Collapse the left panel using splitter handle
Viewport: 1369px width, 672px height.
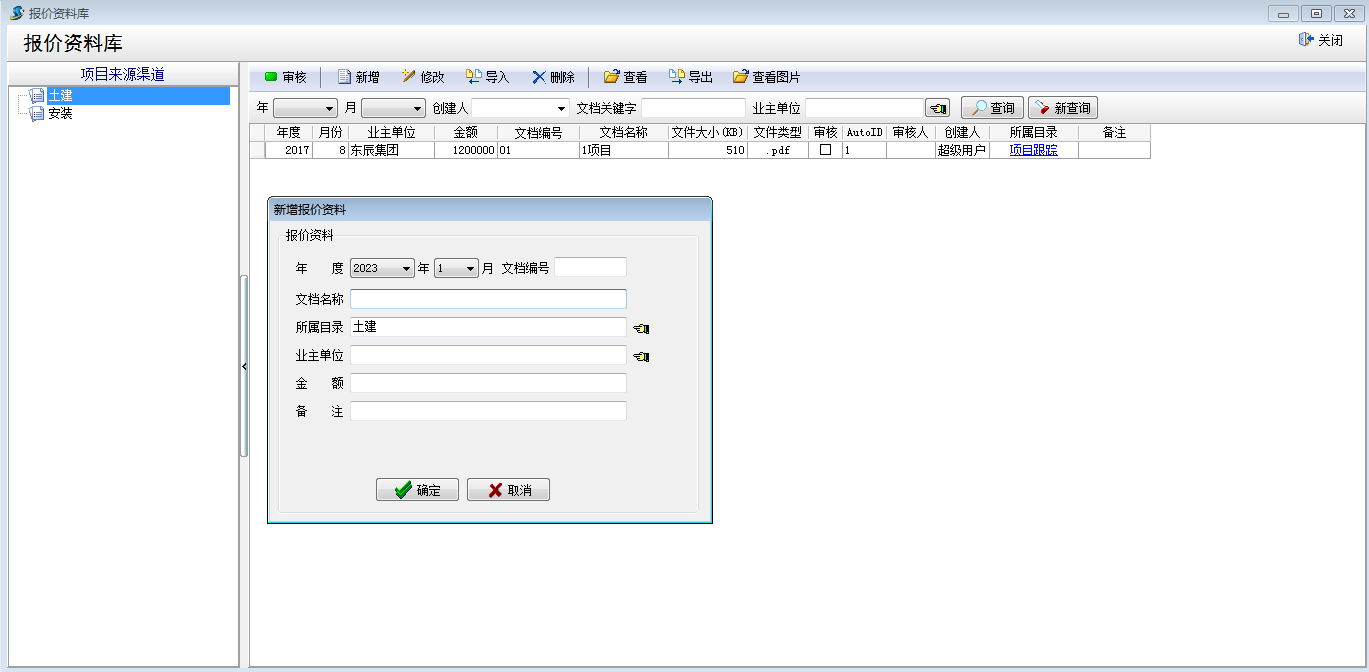[244, 367]
